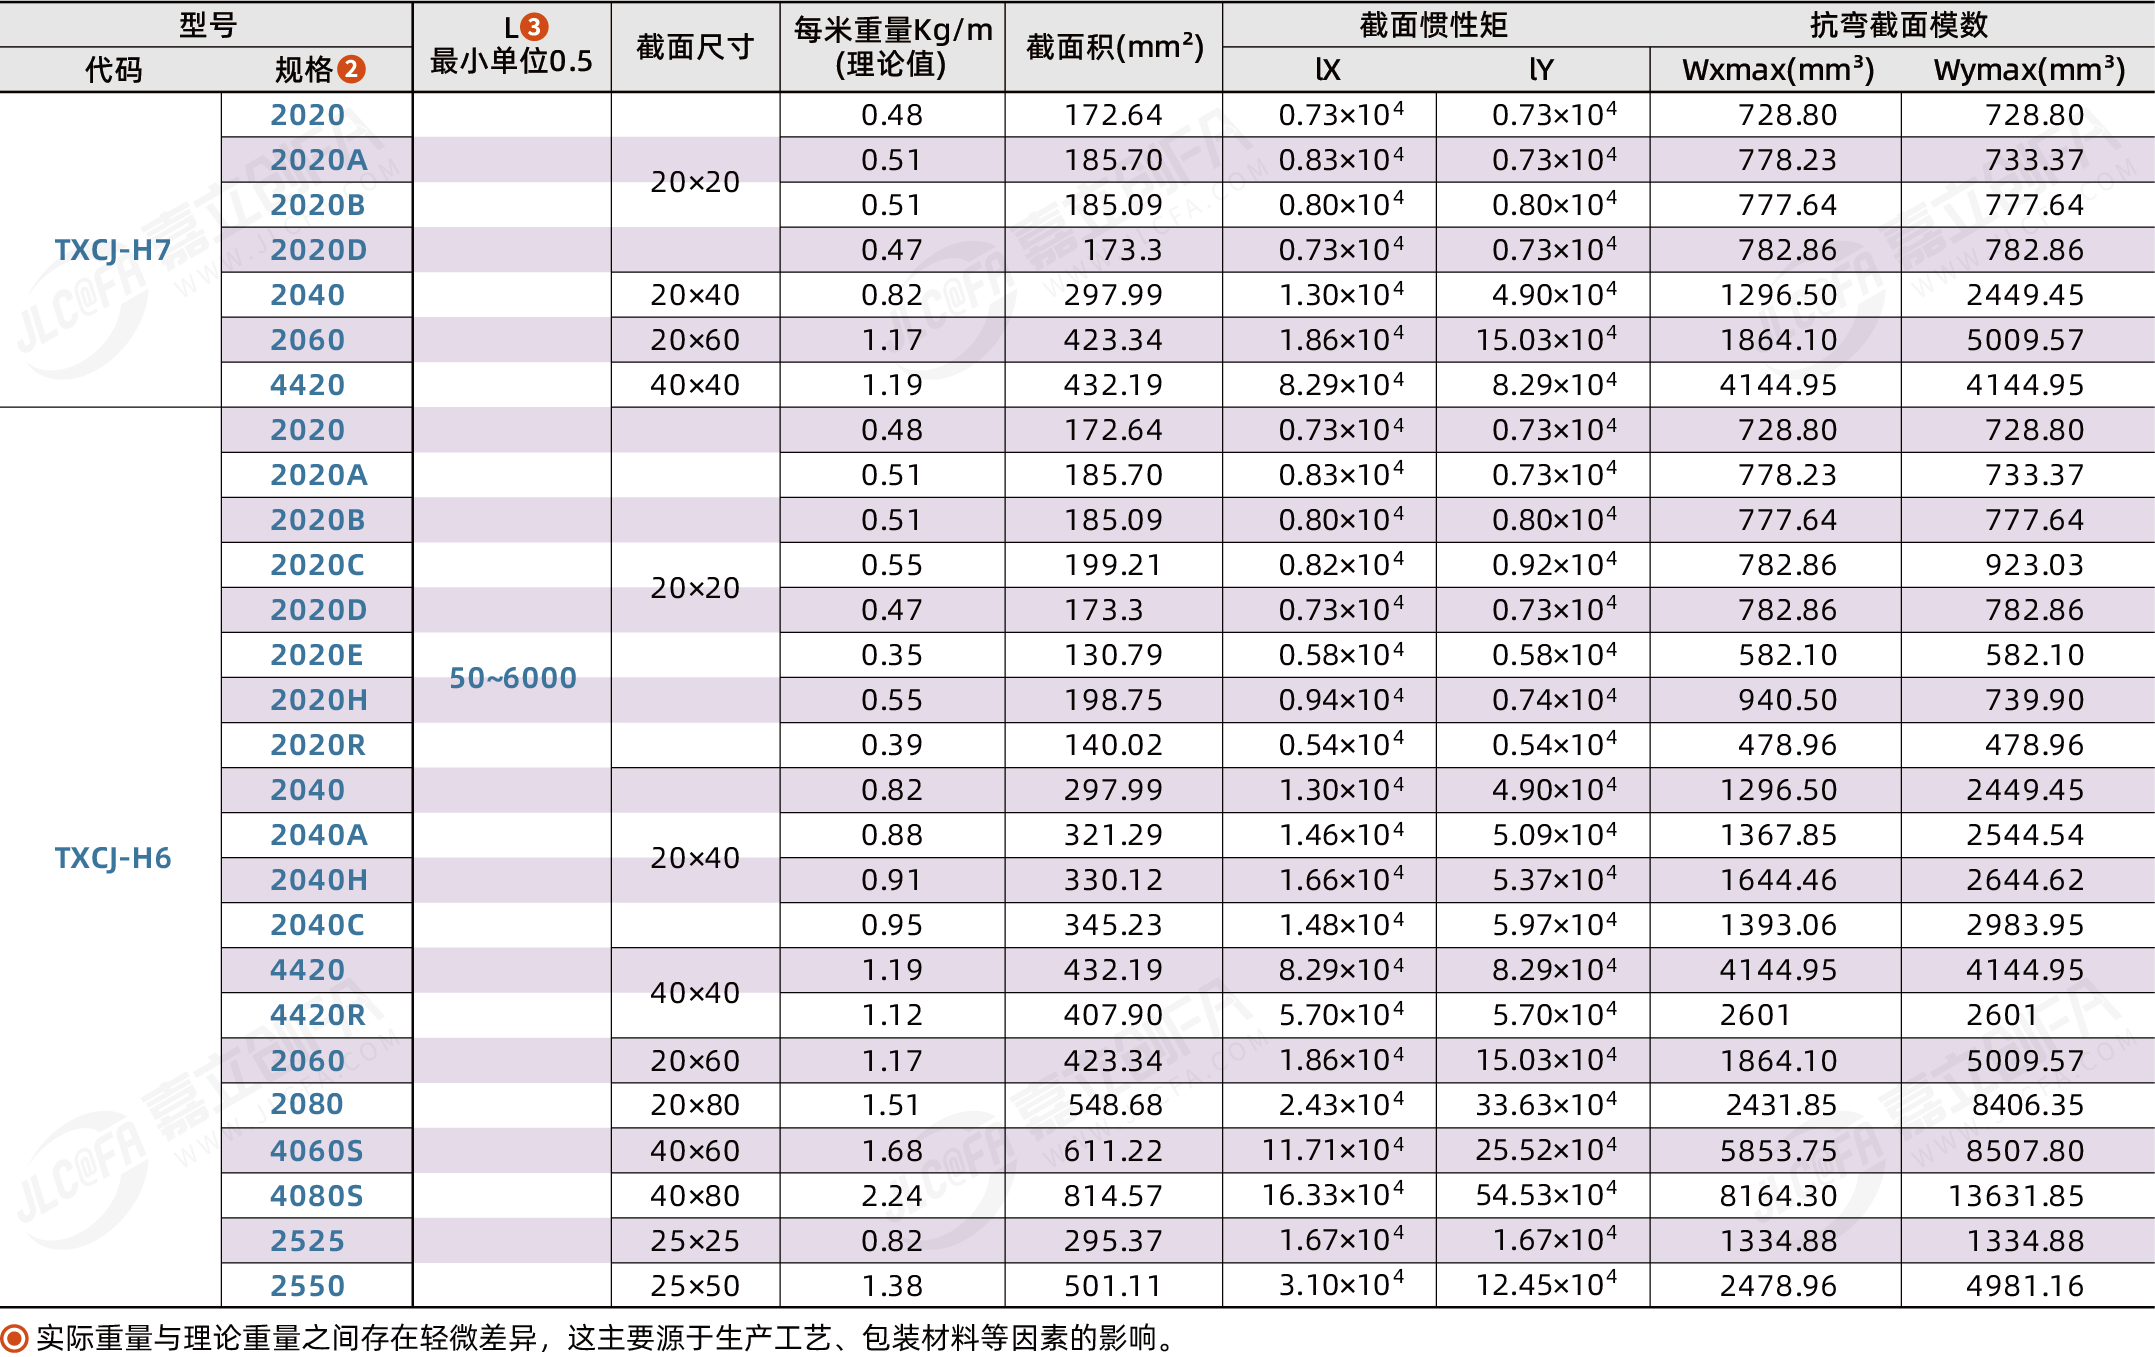Click spec 2525 label

click(307, 1241)
